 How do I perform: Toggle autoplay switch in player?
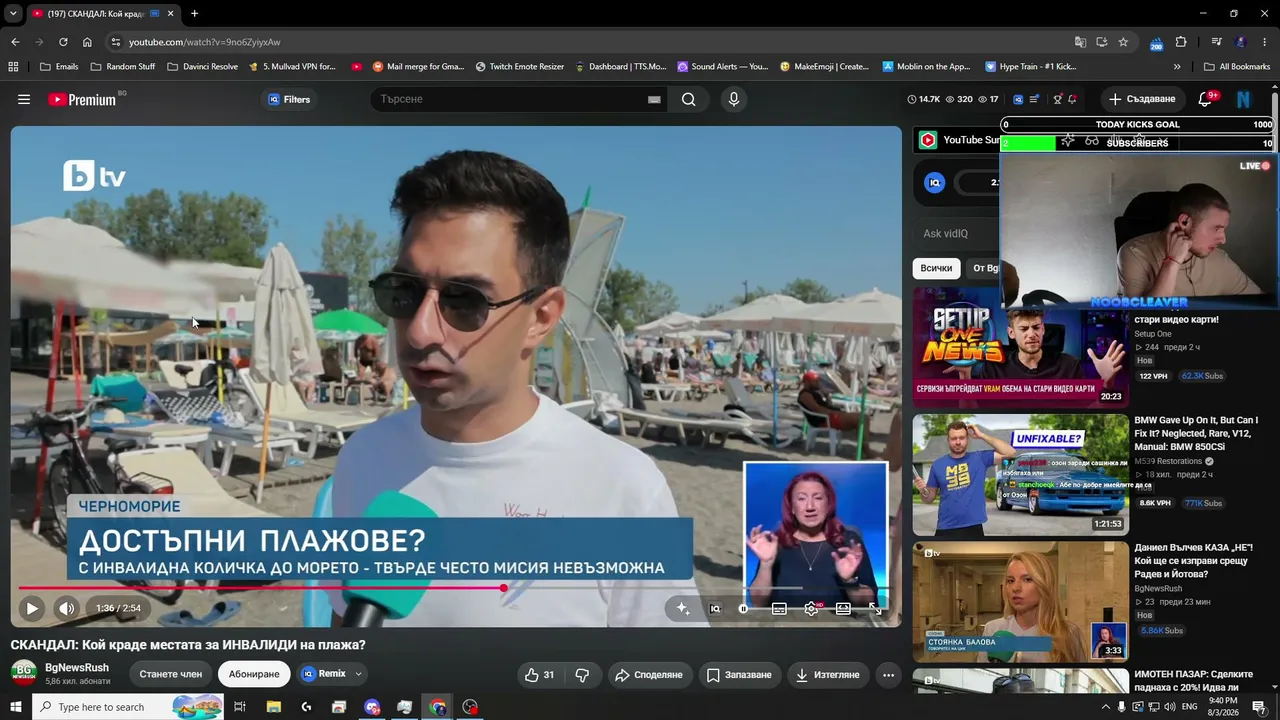click(x=745, y=608)
